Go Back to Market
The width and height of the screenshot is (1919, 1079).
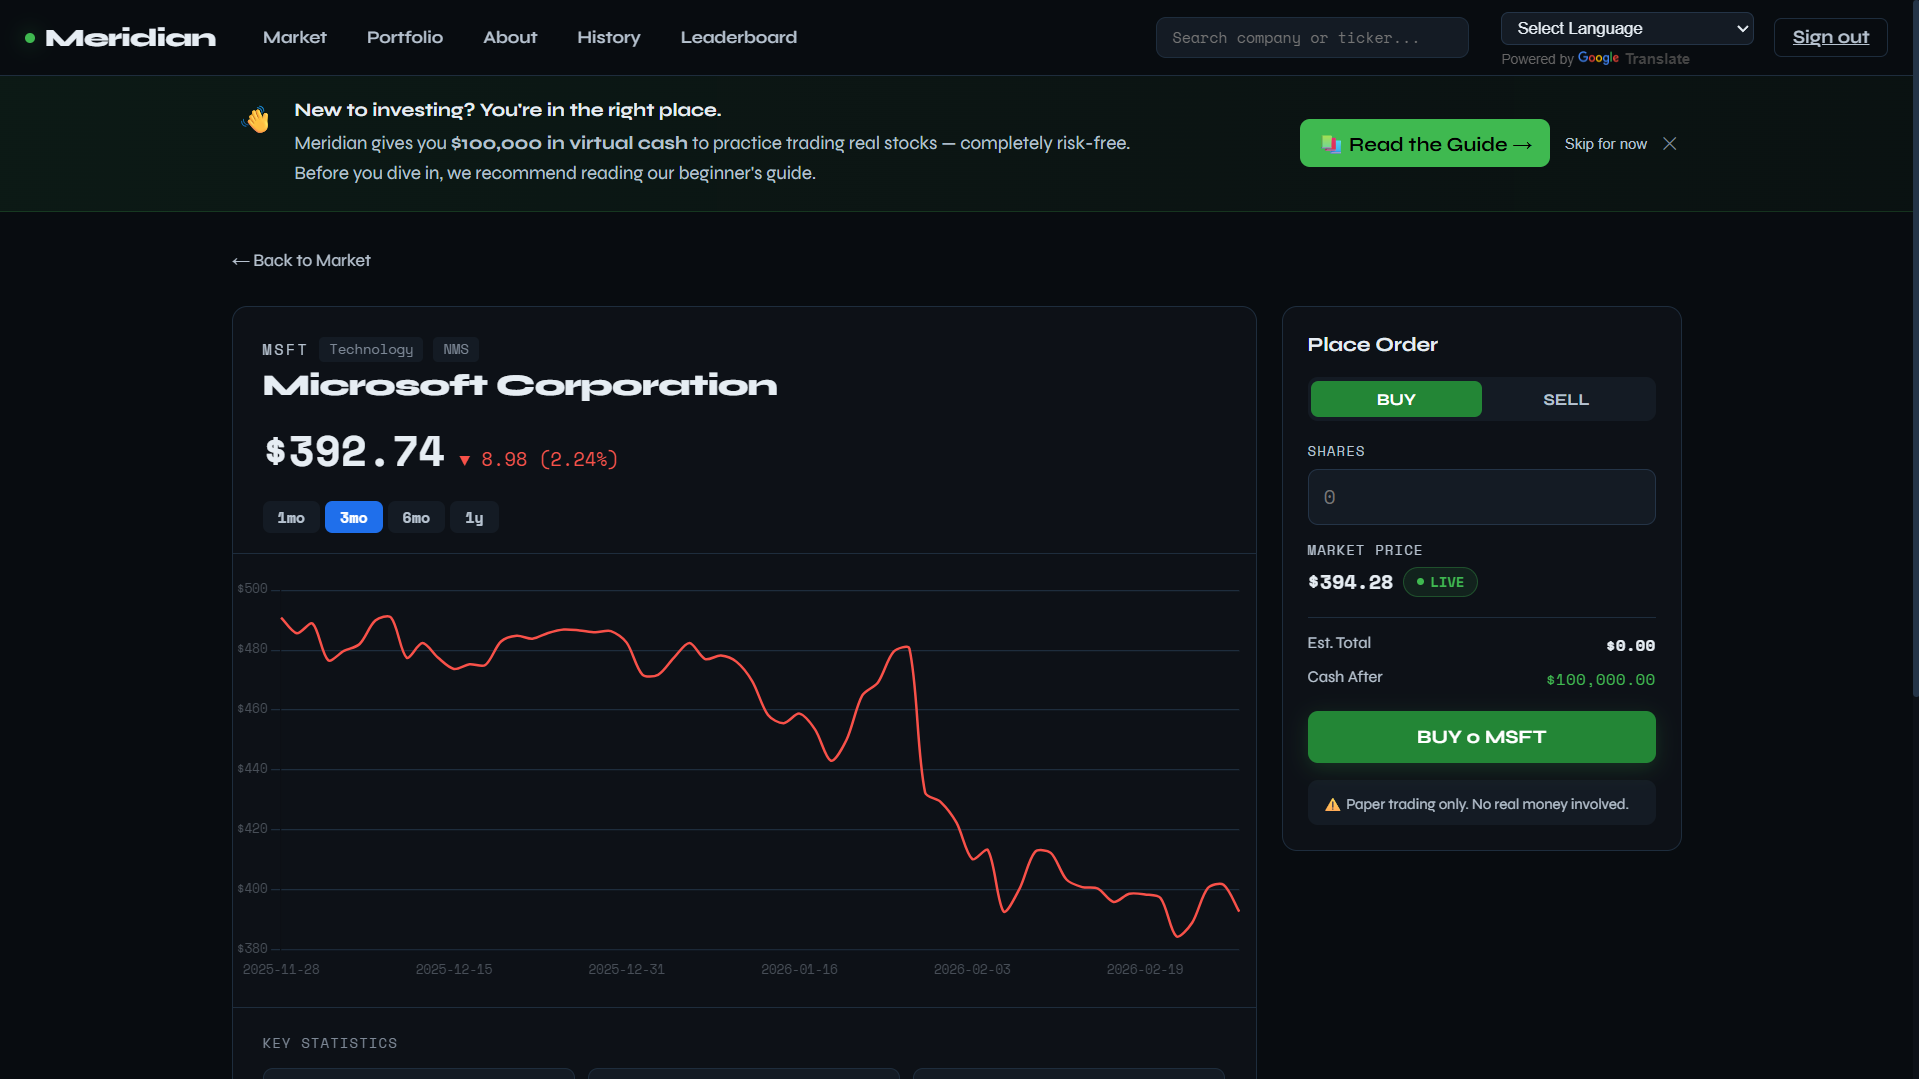pyautogui.click(x=301, y=260)
